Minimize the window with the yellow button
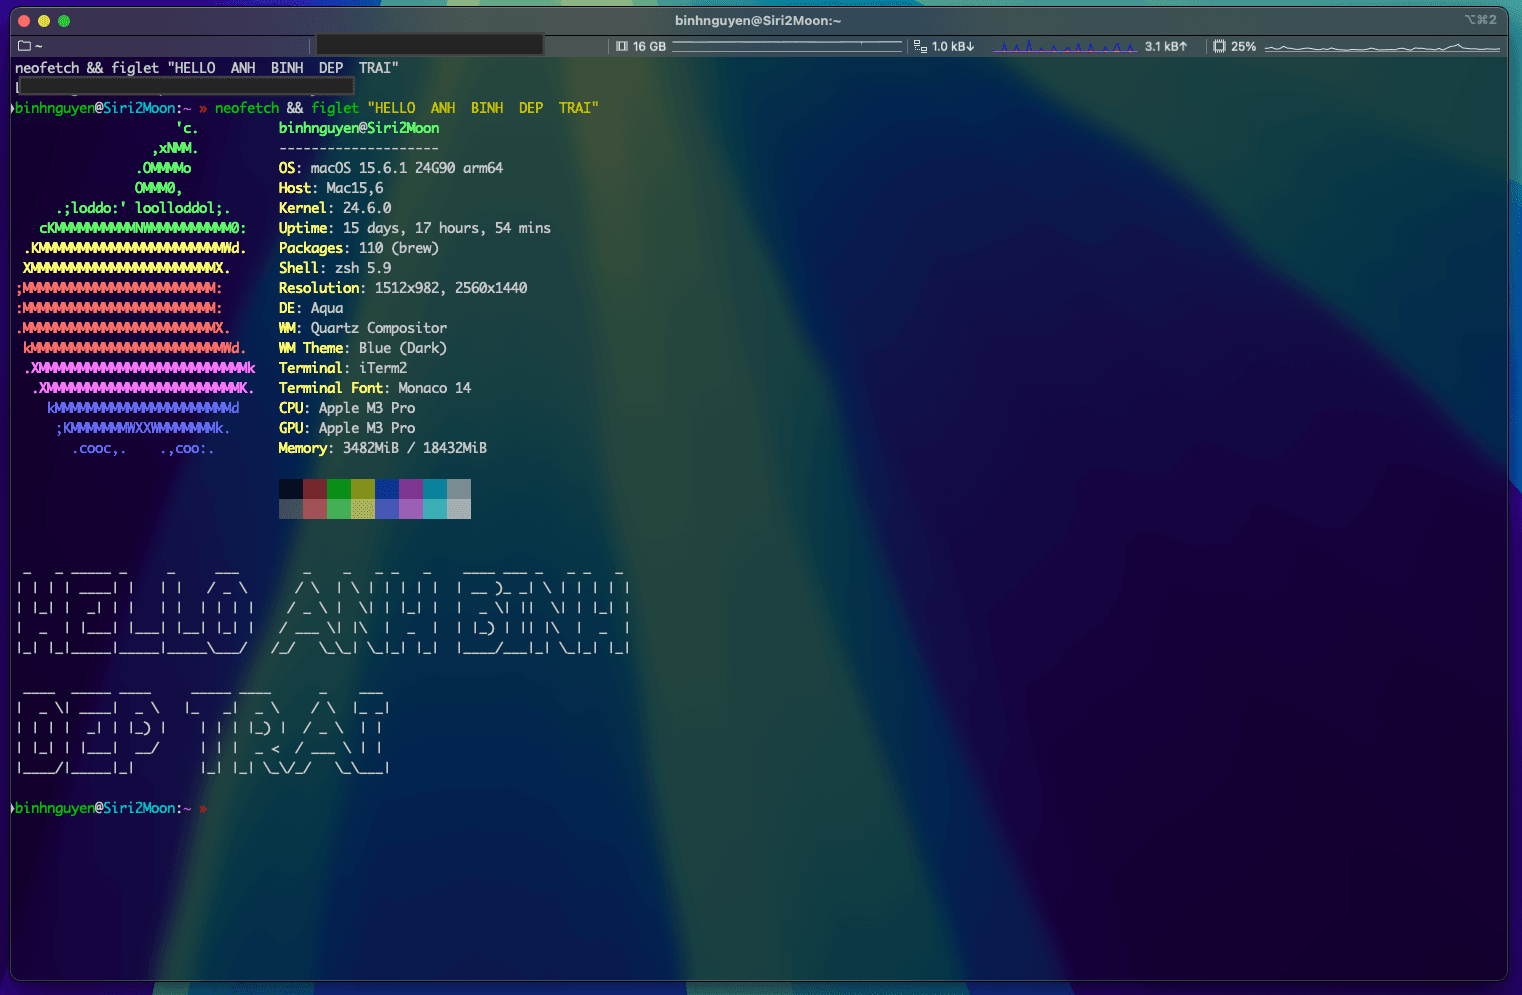This screenshot has width=1522, height=995. (44, 21)
